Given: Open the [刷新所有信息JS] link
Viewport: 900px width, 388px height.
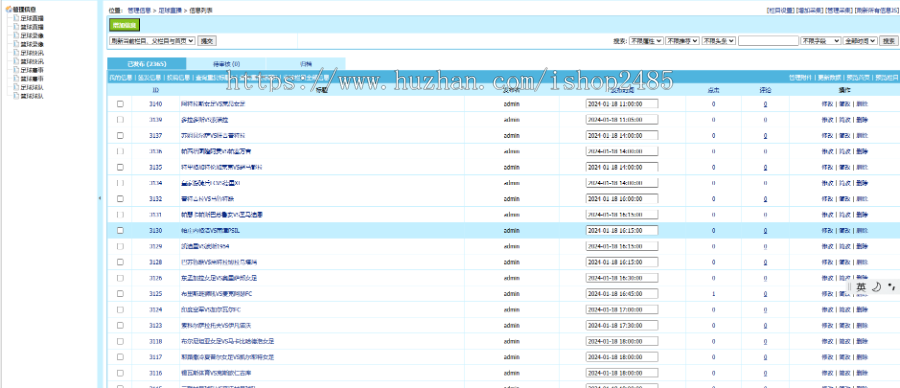Looking at the screenshot, I should pos(876,10).
